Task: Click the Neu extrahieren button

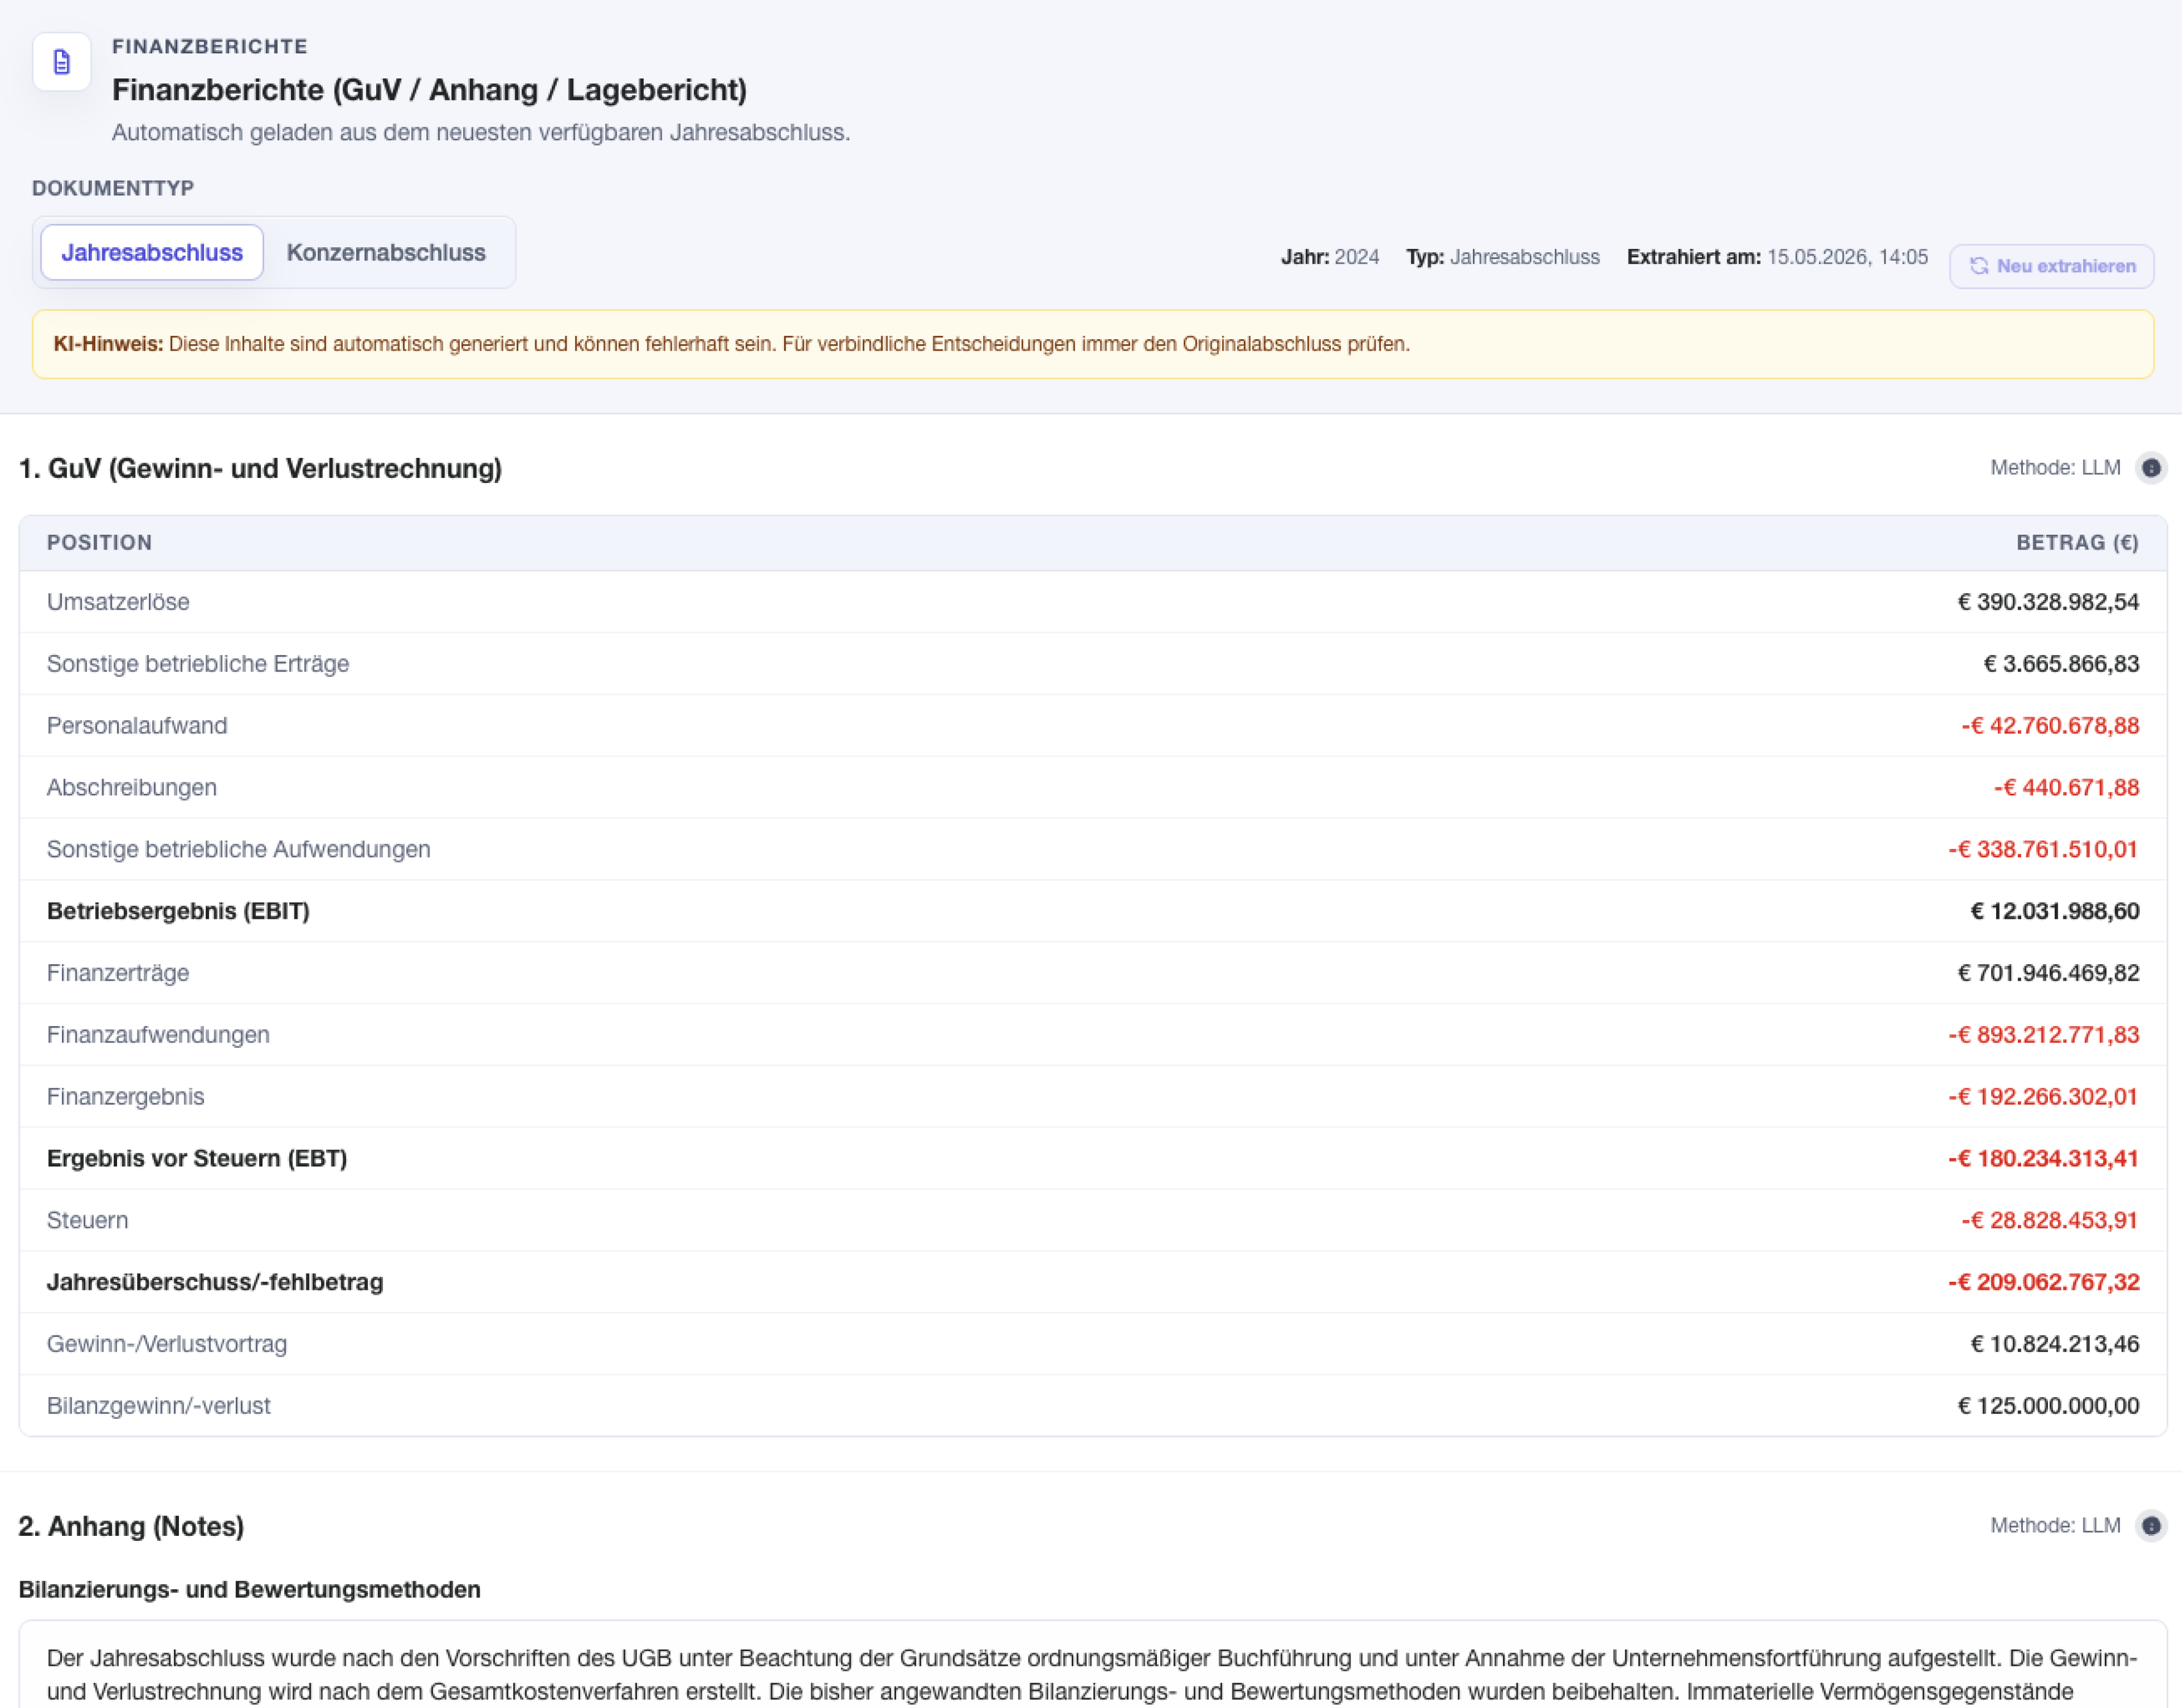Action: pyautogui.click(x=2051, y=266)
